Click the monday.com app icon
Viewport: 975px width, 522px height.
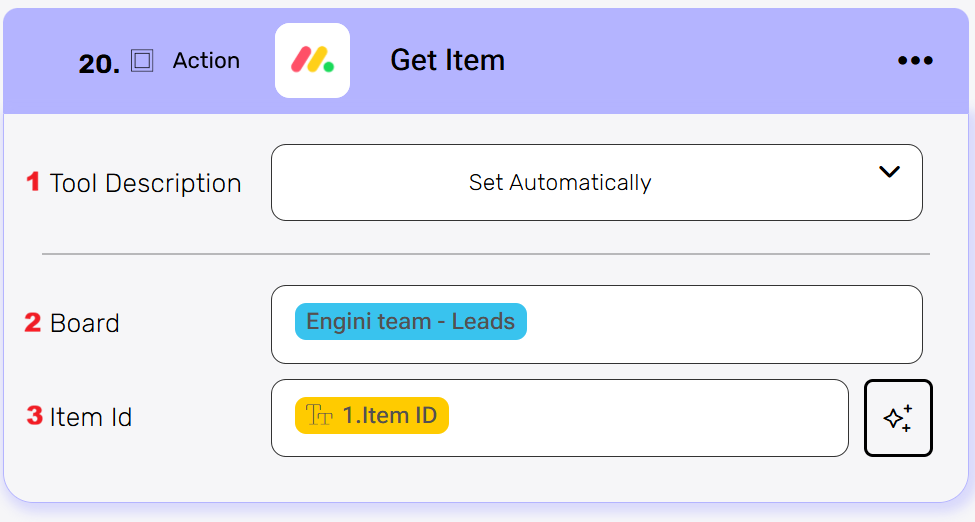312,61
